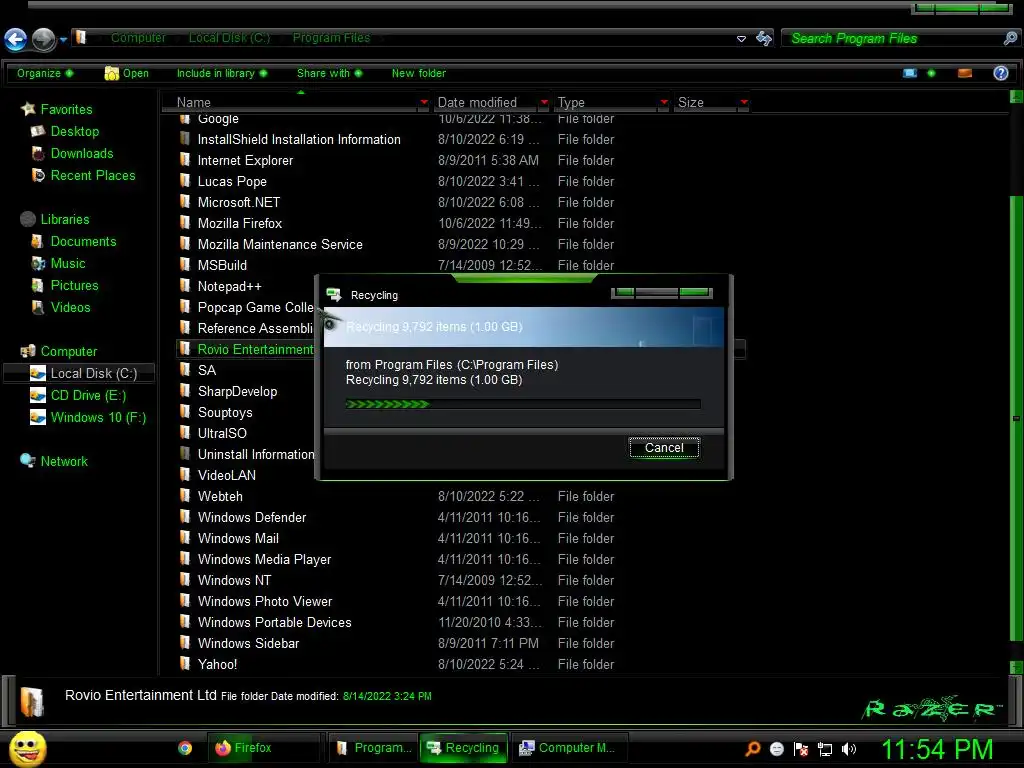Image resolution: width=1024 pixels, height=768 pixels.
Task: Change the view with the views icon
Action: click(x=910, y=73)
